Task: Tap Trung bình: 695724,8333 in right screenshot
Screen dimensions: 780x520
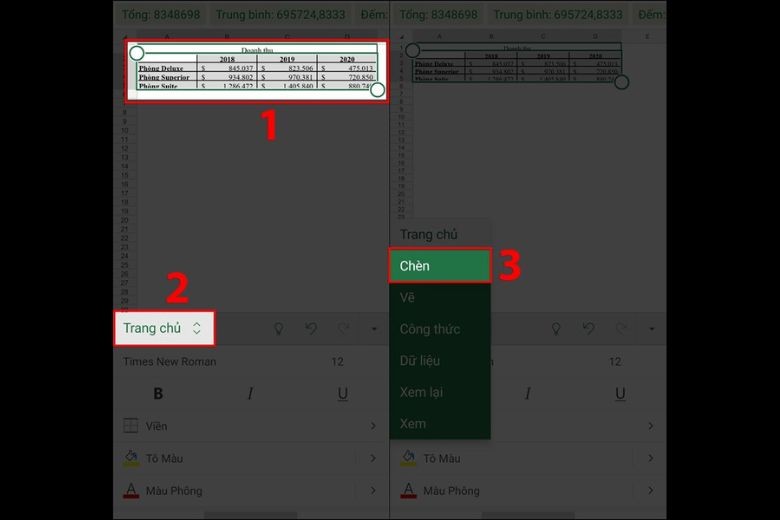Action: [x=558, y=15]
